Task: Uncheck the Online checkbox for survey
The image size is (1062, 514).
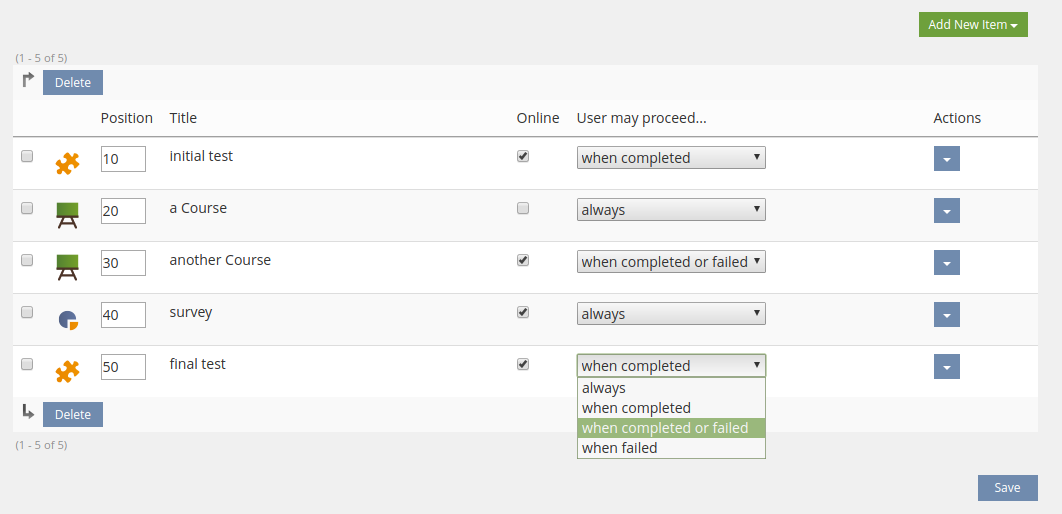Action: [x=522, y=312]
